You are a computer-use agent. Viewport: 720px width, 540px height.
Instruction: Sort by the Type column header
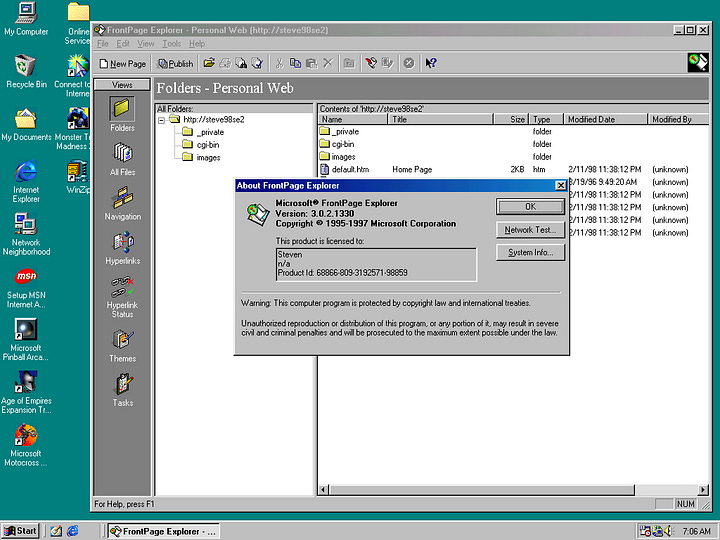546,119
